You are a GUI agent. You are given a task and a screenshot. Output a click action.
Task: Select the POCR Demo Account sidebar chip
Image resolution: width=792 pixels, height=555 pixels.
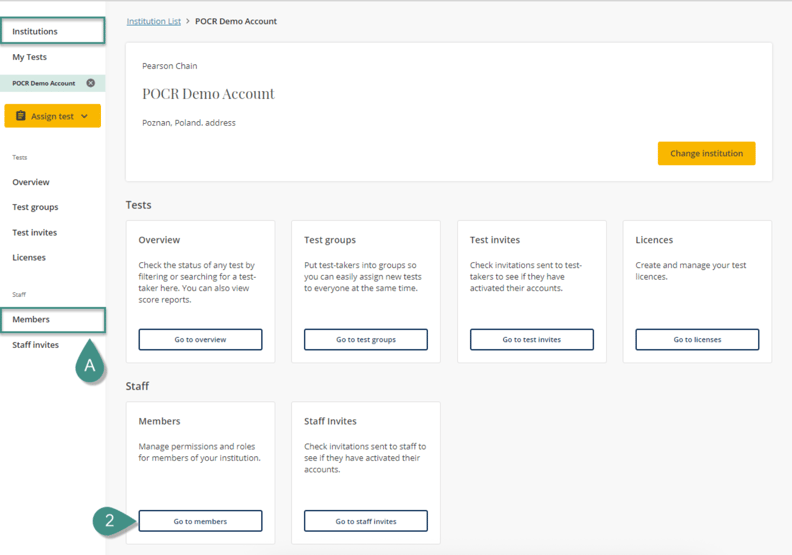pos(44,83)
